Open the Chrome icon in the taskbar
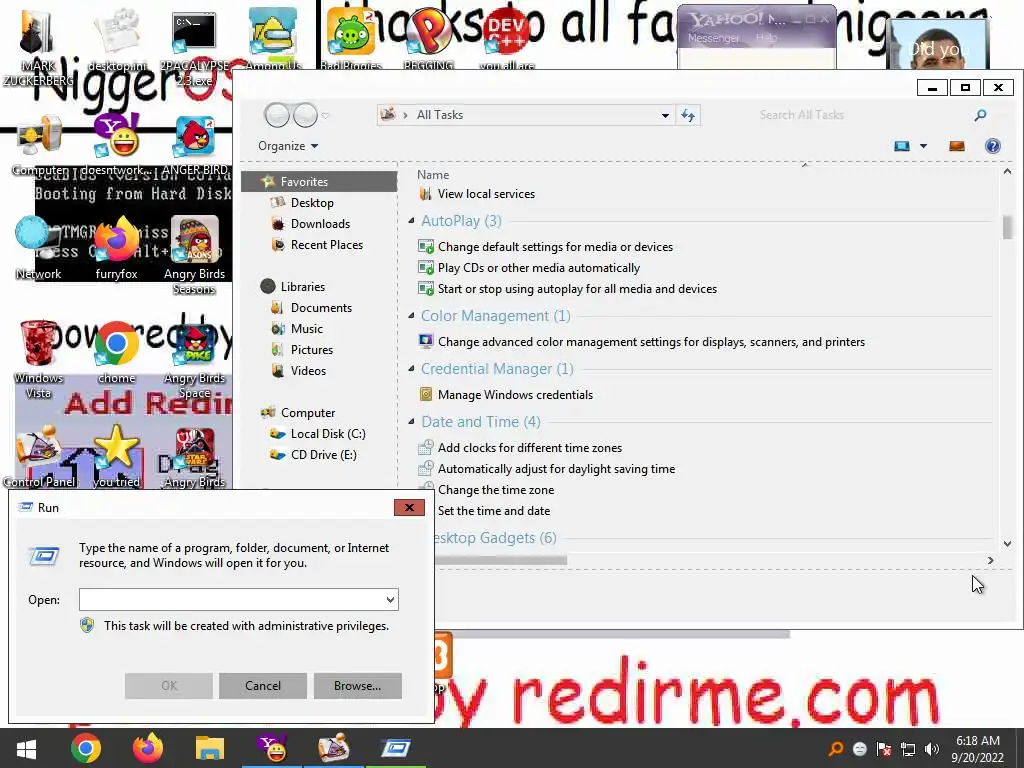Image resolution: width=1024 pixels, height=768 pixels. click(x=86, y=748)
